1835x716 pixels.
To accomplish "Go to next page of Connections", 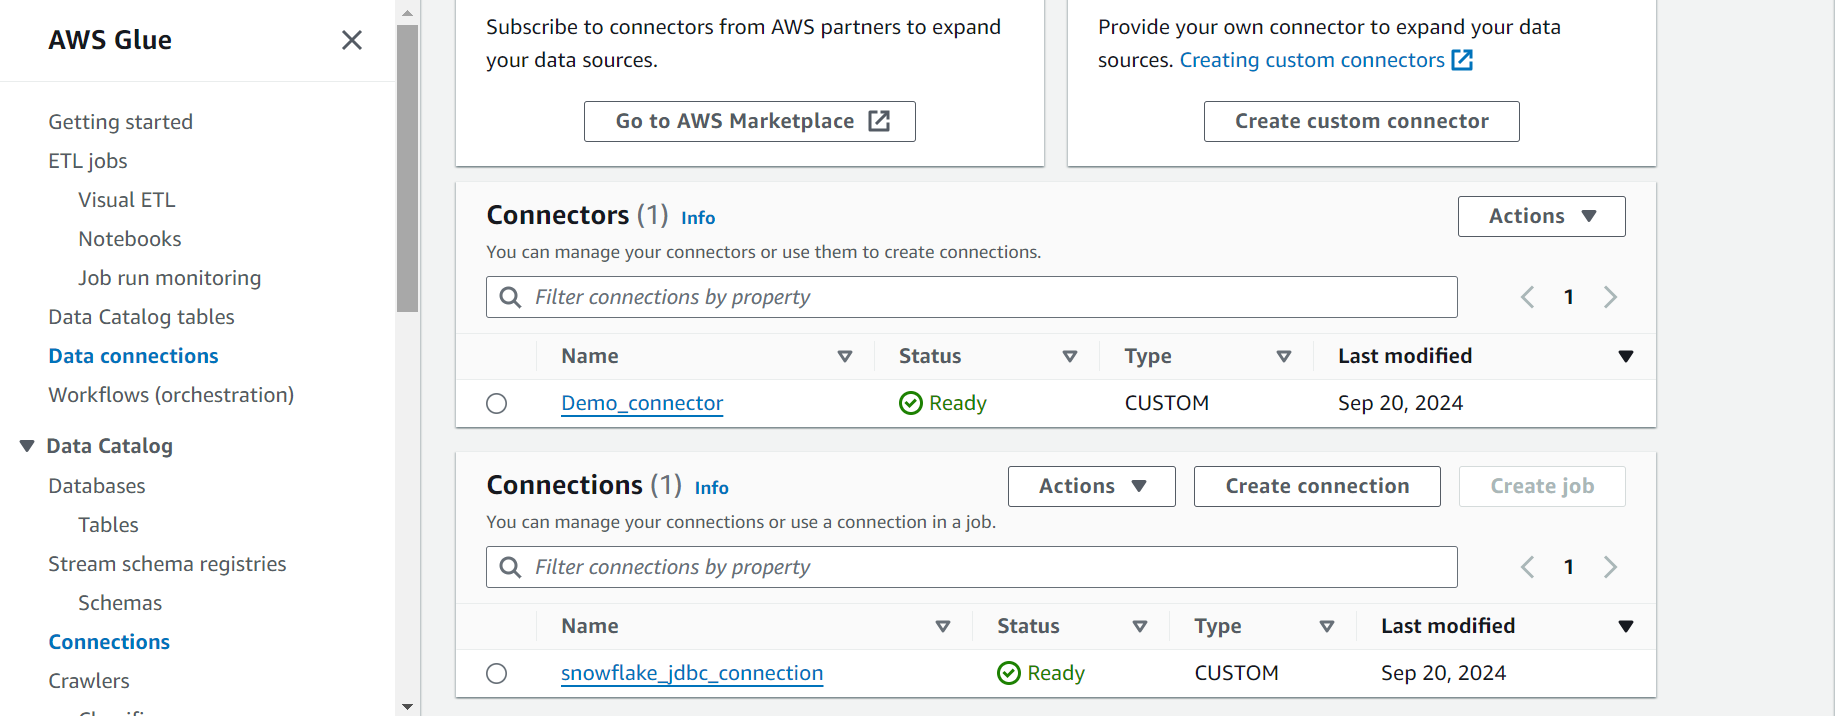I will pos(1610,567).
